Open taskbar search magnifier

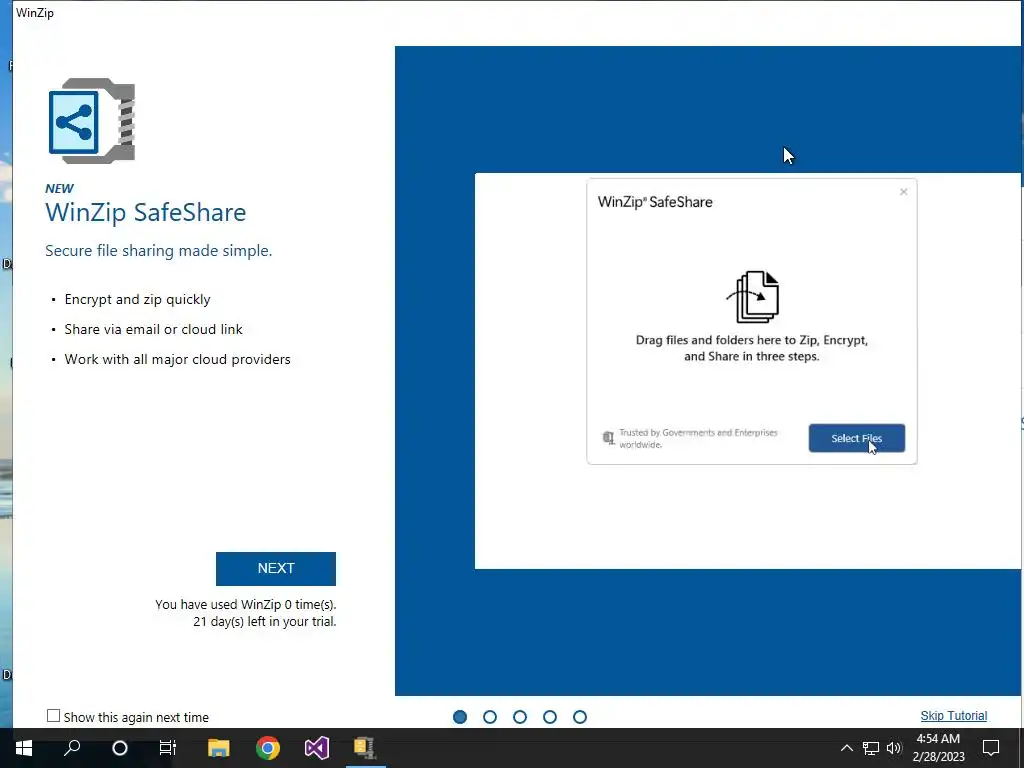point(72,748)
